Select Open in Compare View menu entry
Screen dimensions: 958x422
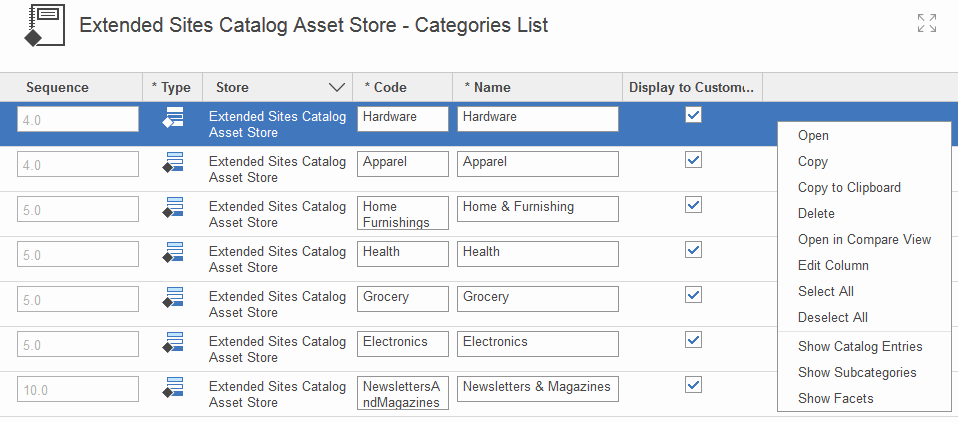pos(864,240)
